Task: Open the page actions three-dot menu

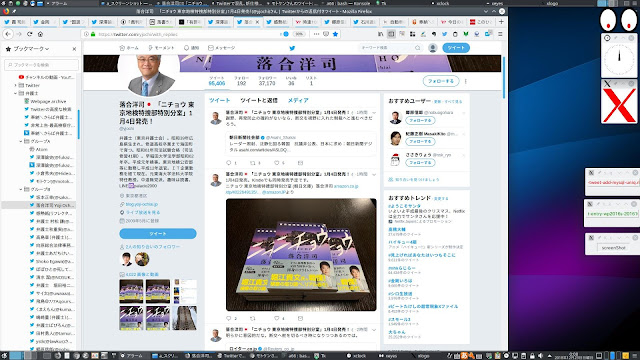Action: tap(316, 34)
